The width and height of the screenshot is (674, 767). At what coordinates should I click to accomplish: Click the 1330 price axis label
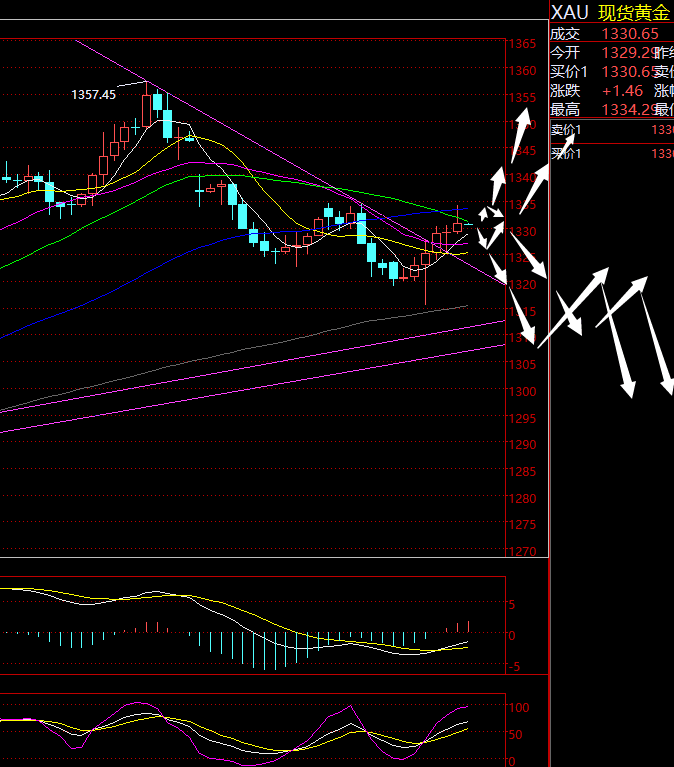(522, 231)
